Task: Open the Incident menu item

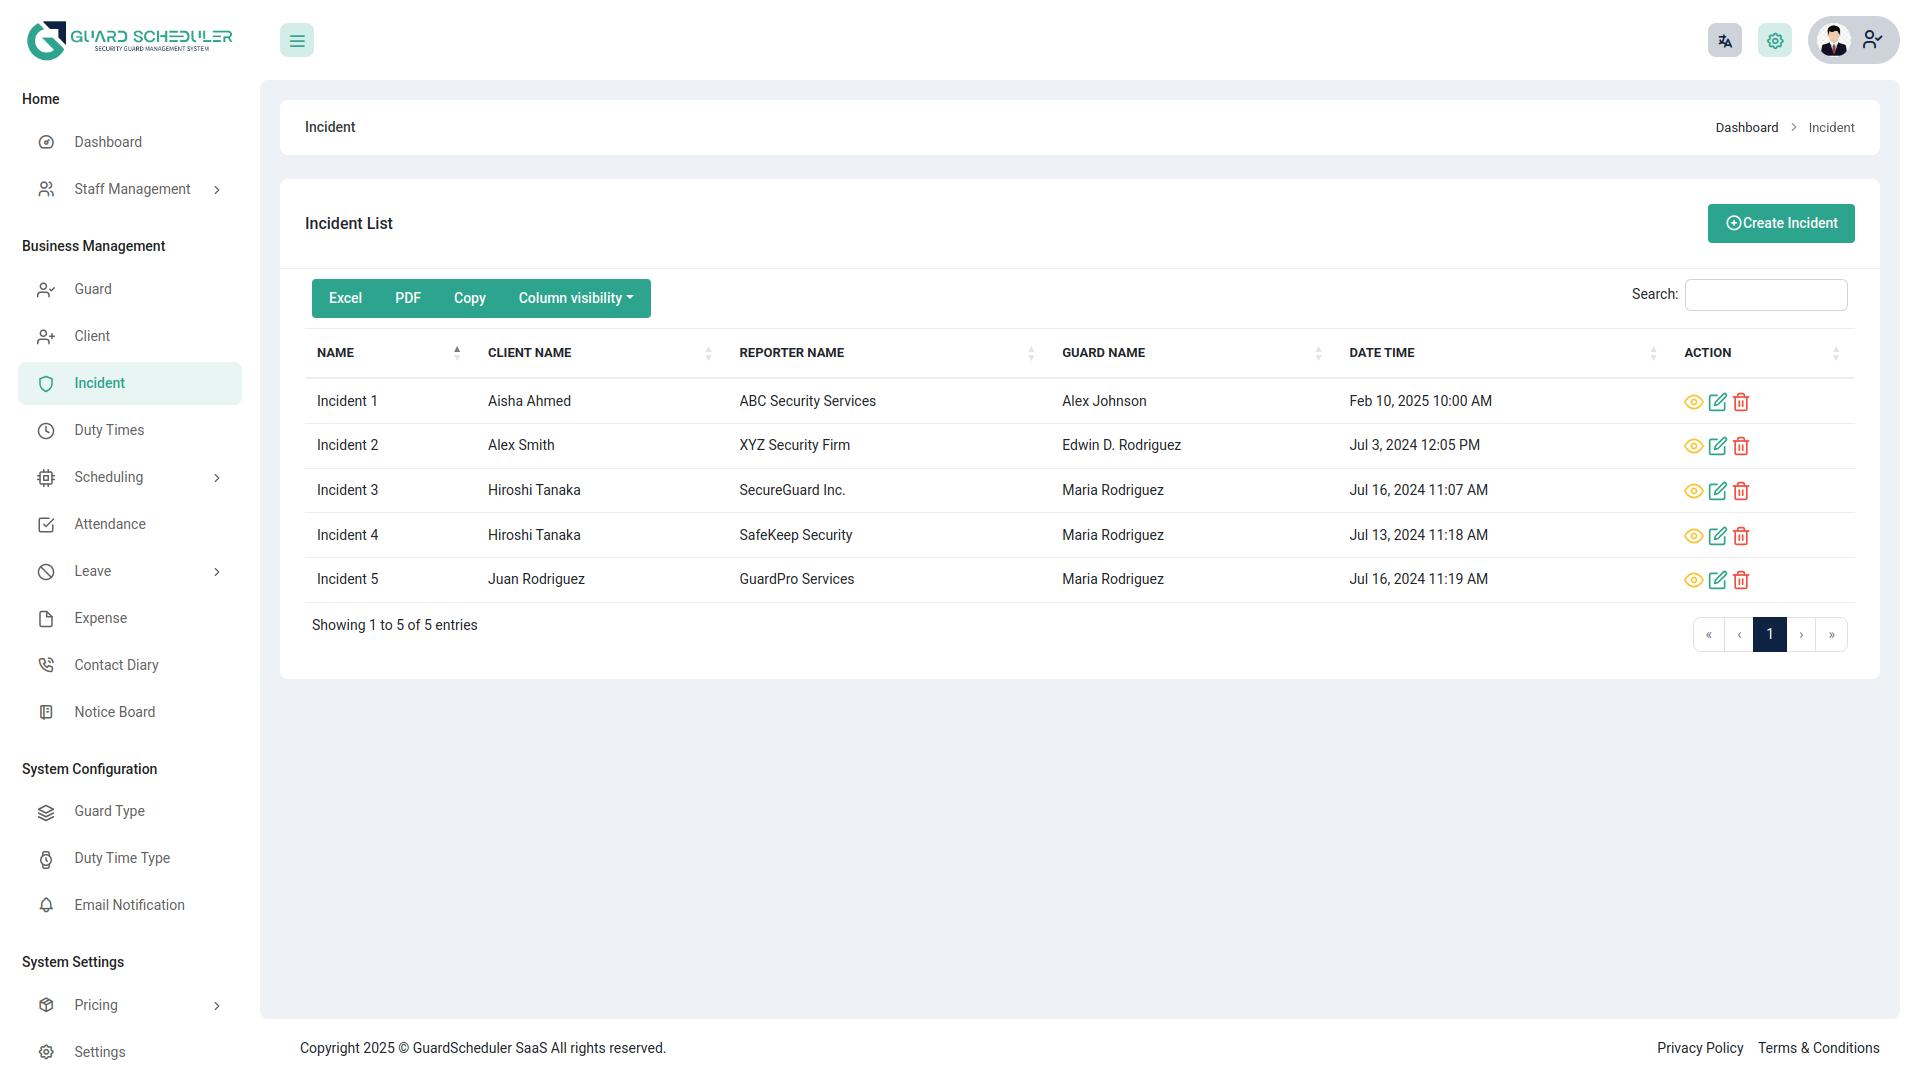Action: pyautogui.click(x=99, y=383)
